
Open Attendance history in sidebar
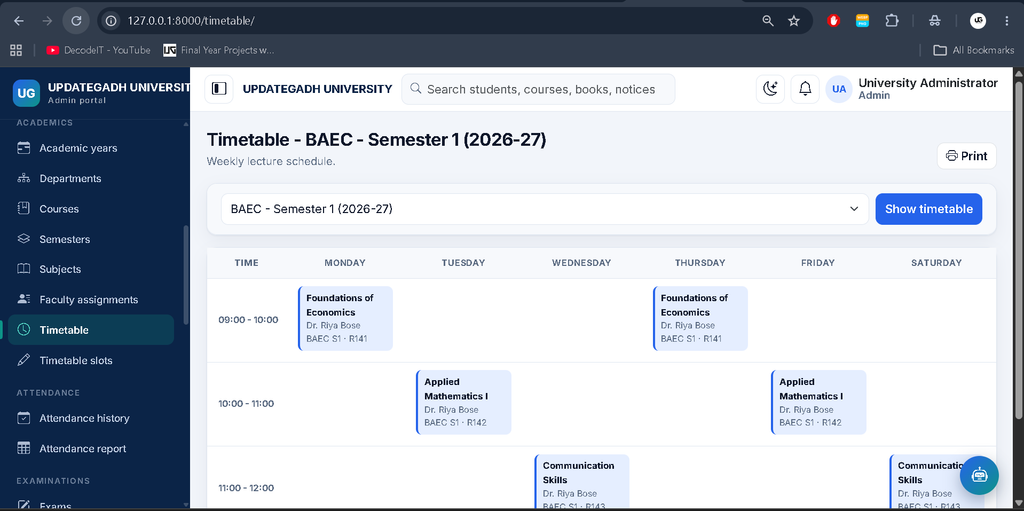(x=91, y=418)
